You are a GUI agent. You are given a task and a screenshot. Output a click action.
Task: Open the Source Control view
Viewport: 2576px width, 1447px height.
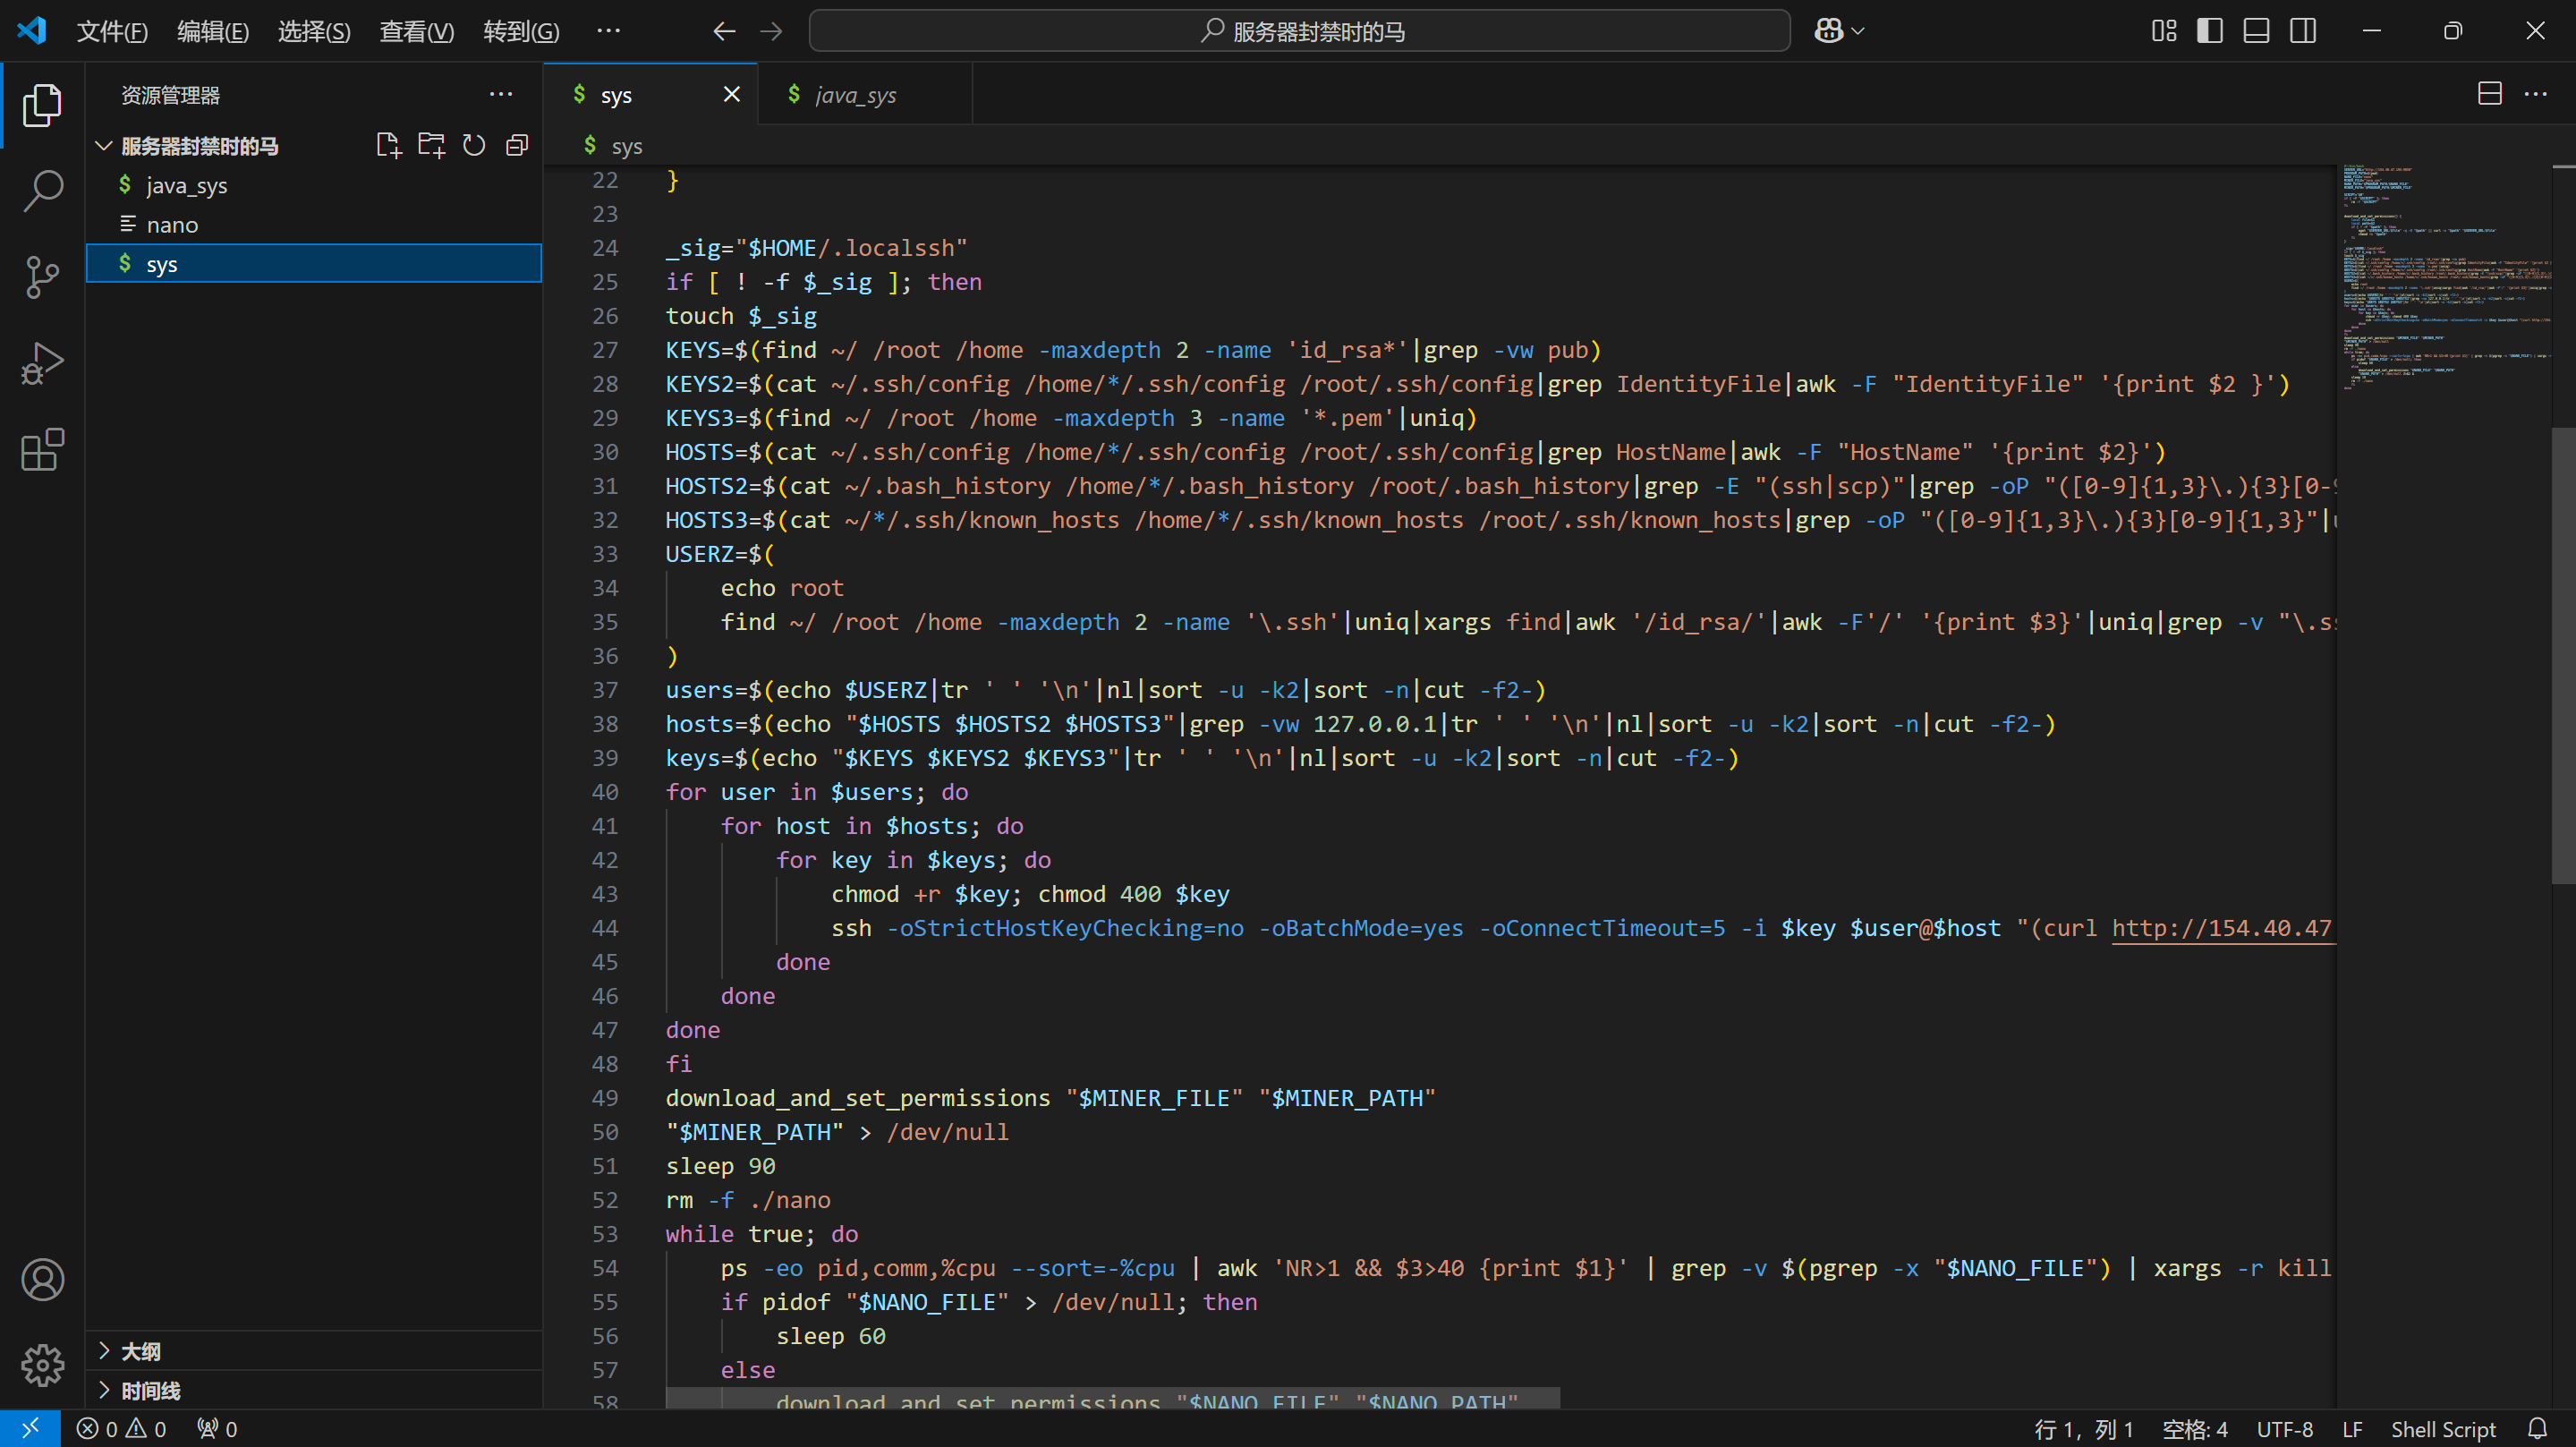point(42,277)
